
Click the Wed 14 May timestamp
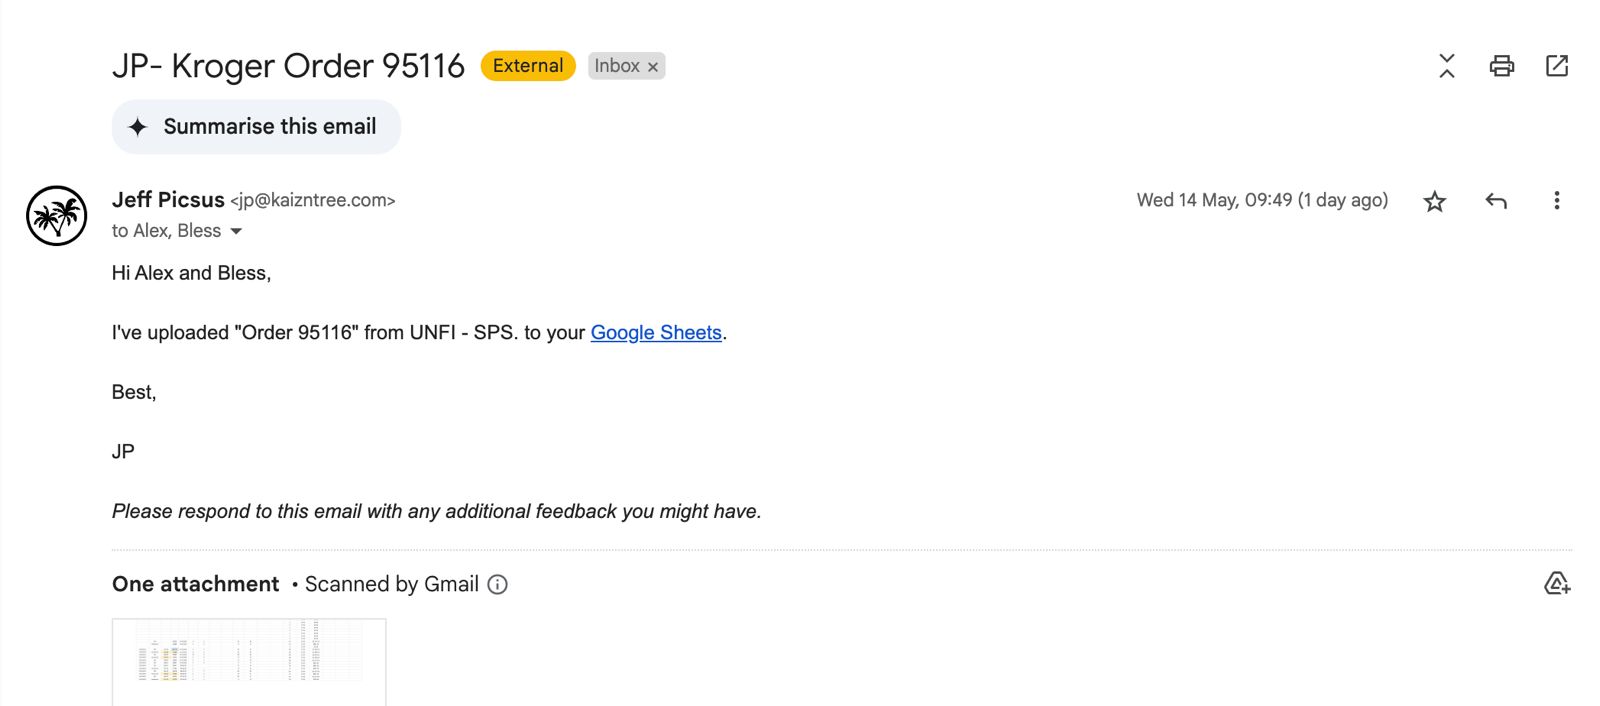[1262, 200]
